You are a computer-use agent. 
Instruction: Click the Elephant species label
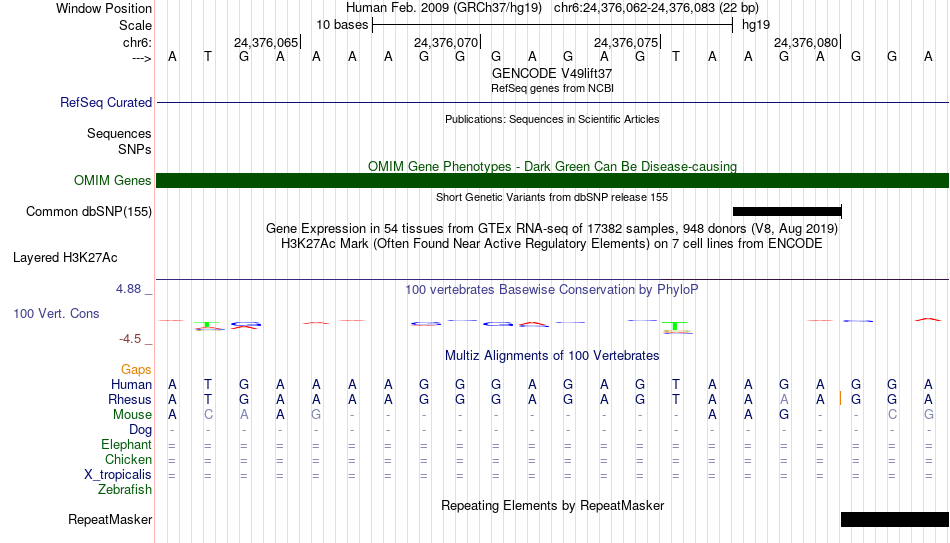point(127,445)
